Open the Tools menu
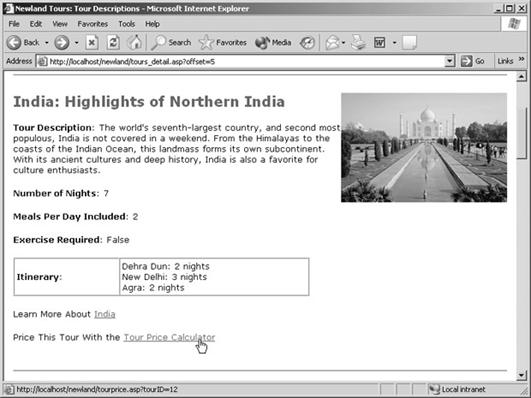Screen dimensions: 531x398 127,24
